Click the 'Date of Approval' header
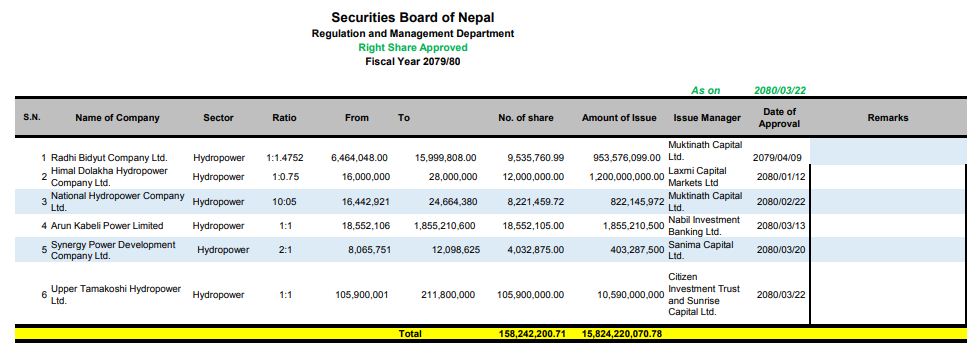Viewport: 978px width, 364px height. point(779,118)
